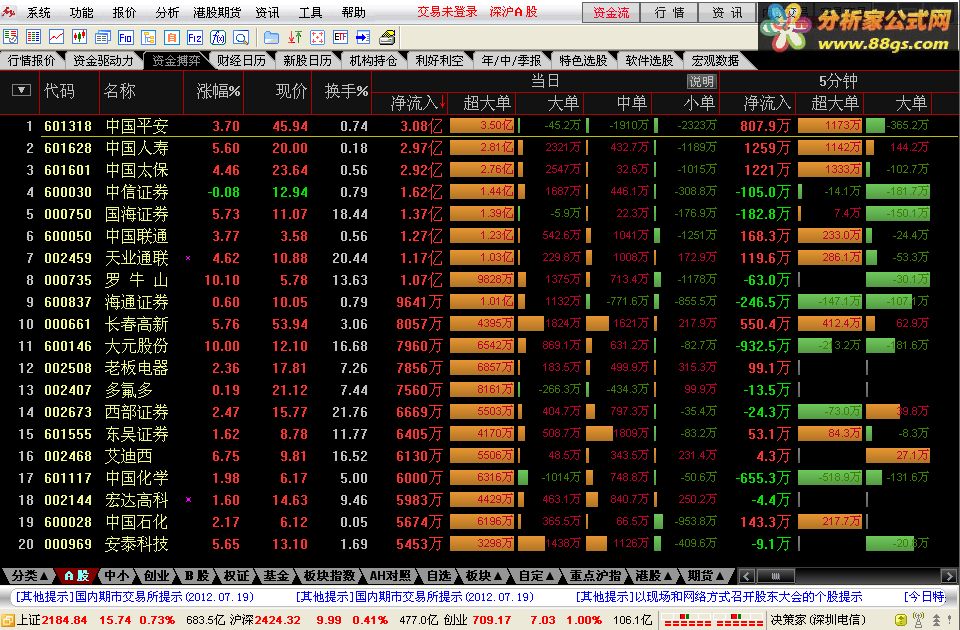Click the 资讯 button at top right
The image size is (960, 630).
[727, 12]
